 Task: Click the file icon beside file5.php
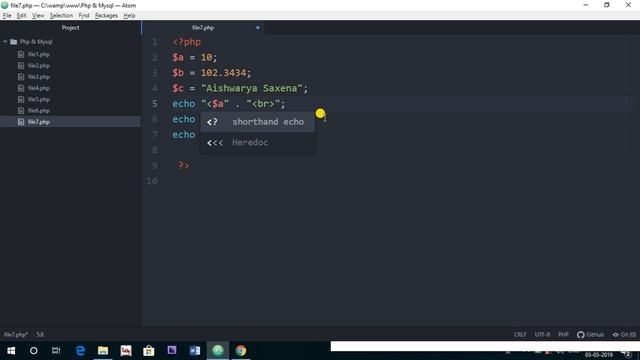coord(21,99)
